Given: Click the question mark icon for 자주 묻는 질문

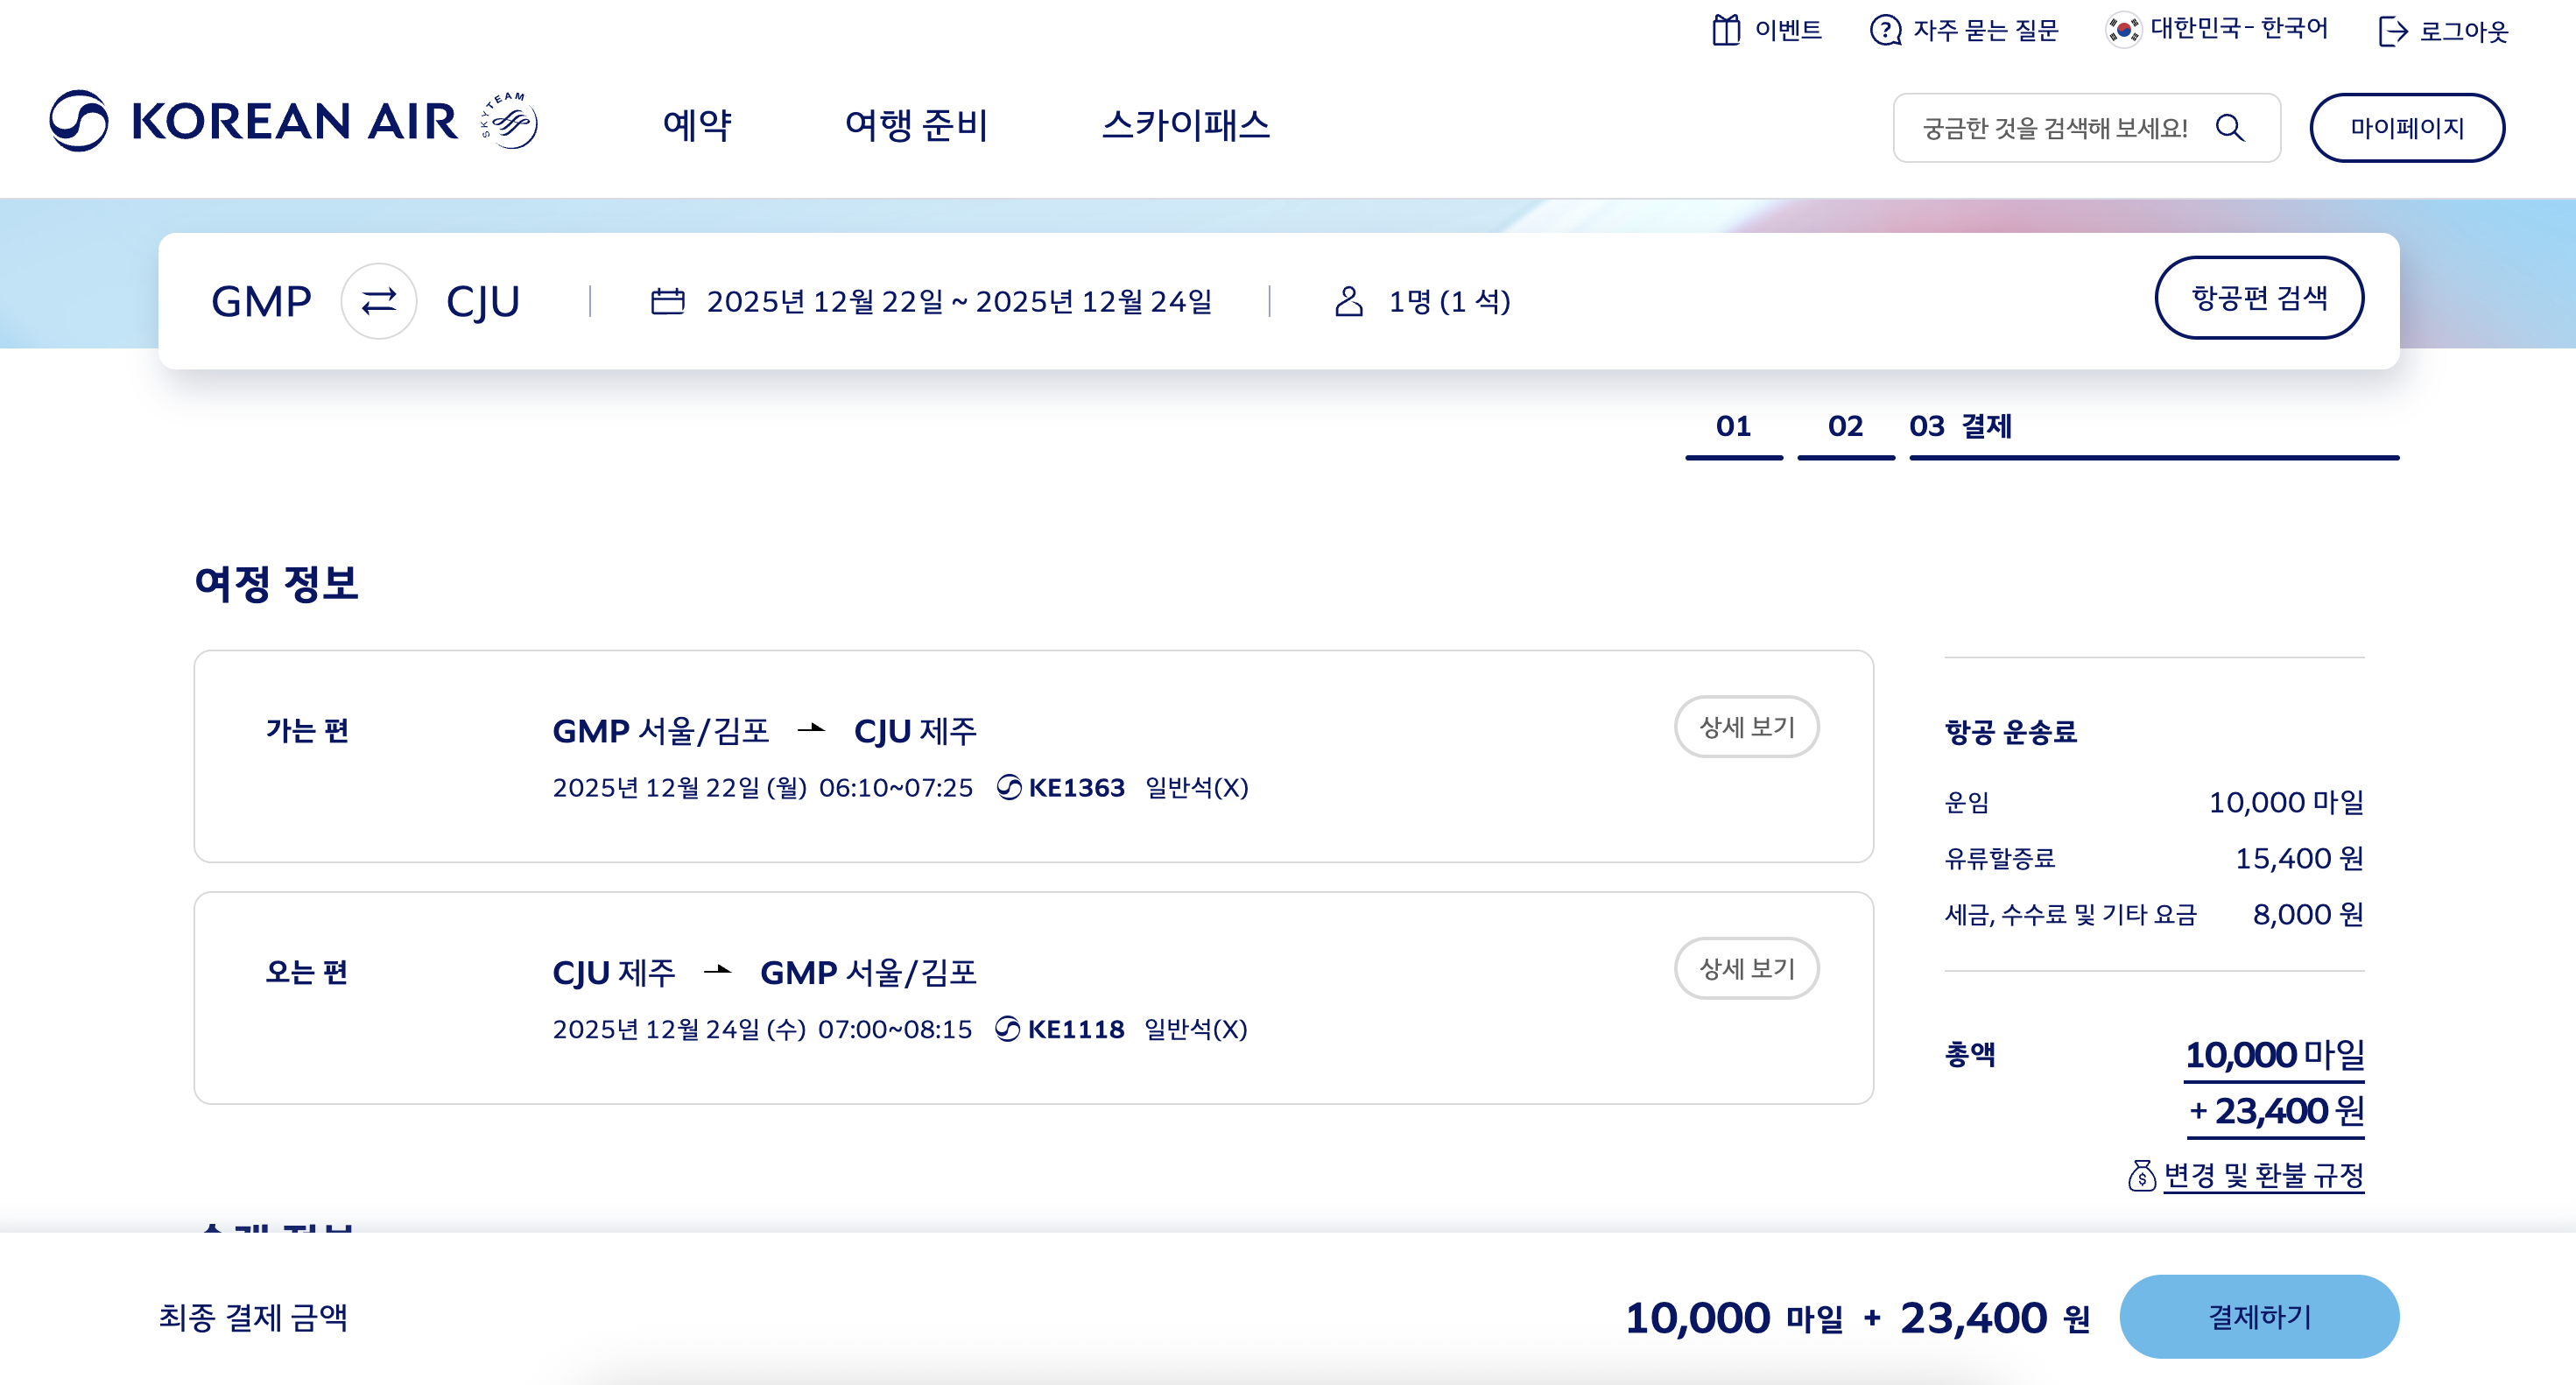Looking at the screenshot, I should pyautogui.click(x=1885, y=30).
